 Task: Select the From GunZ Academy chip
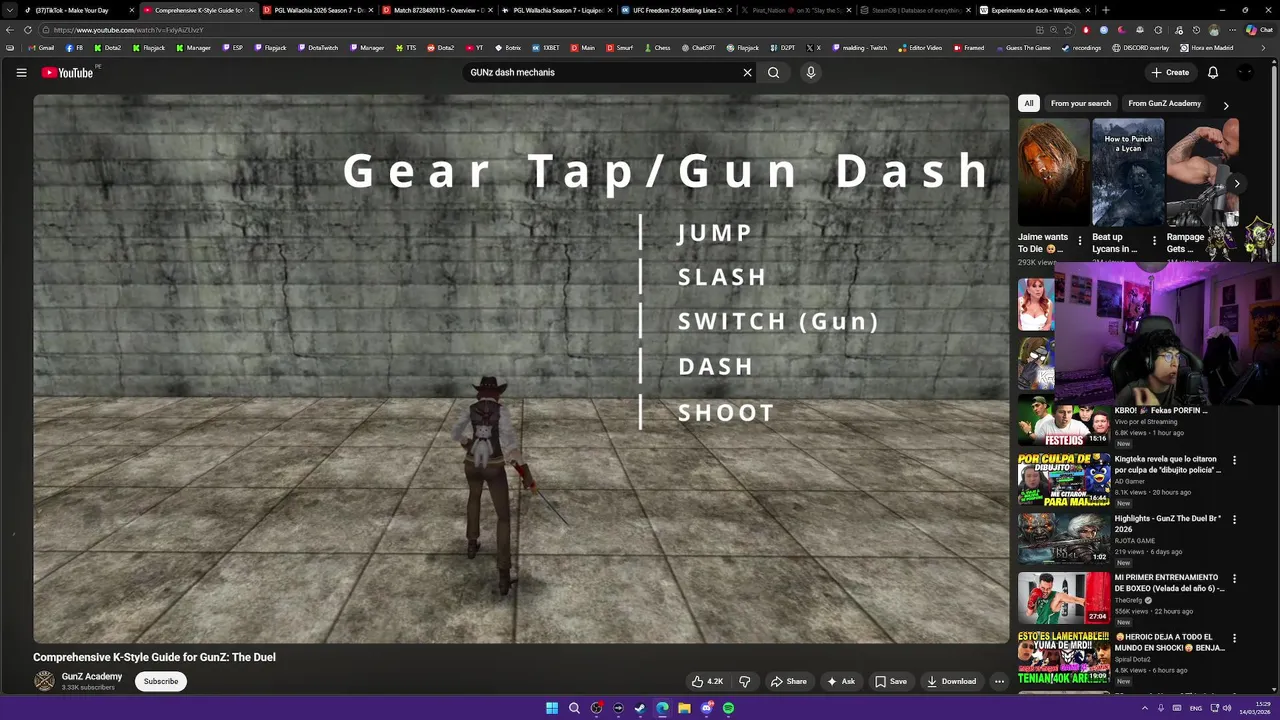coord(1164,103)
